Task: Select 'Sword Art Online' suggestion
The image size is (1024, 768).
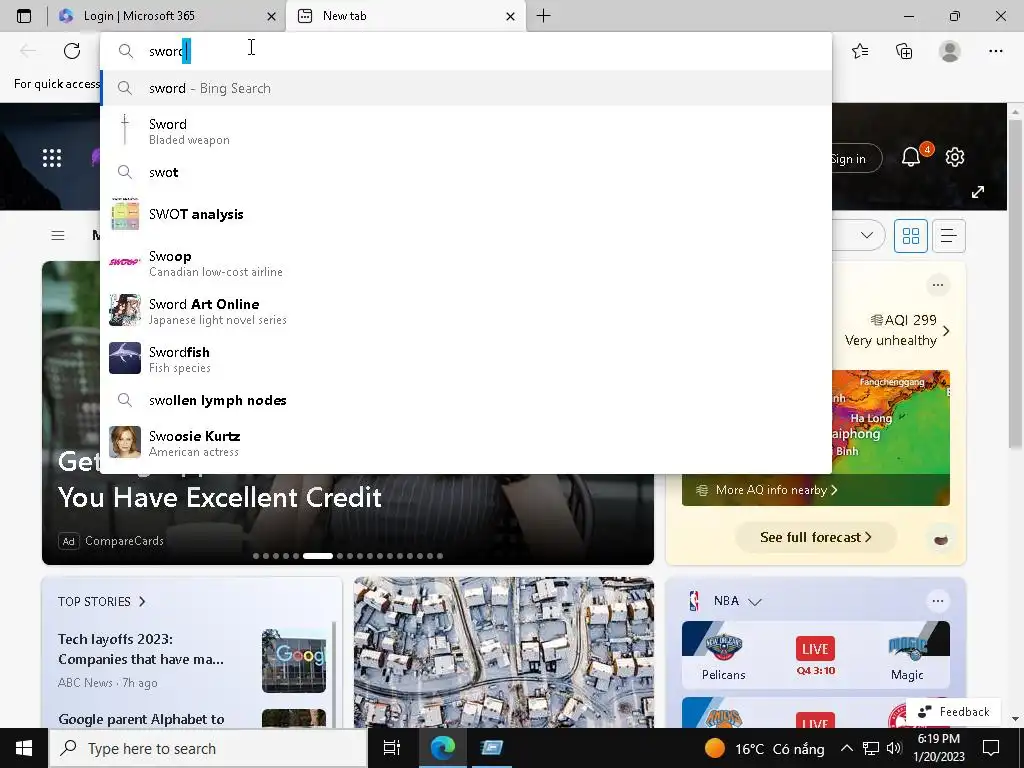Action: click(466, 311)
